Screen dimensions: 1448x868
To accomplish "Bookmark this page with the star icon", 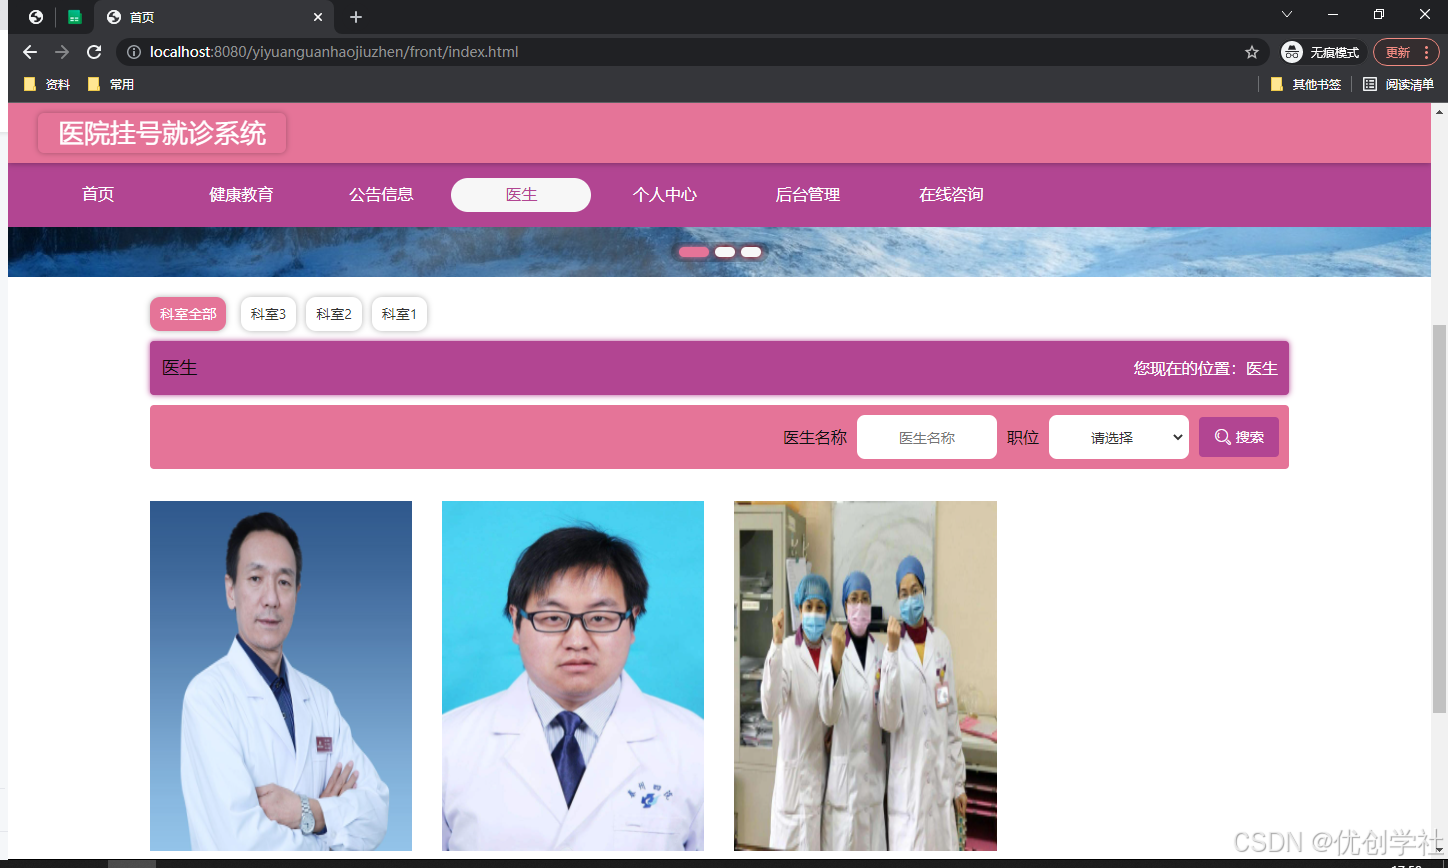I will [1252, 52].
